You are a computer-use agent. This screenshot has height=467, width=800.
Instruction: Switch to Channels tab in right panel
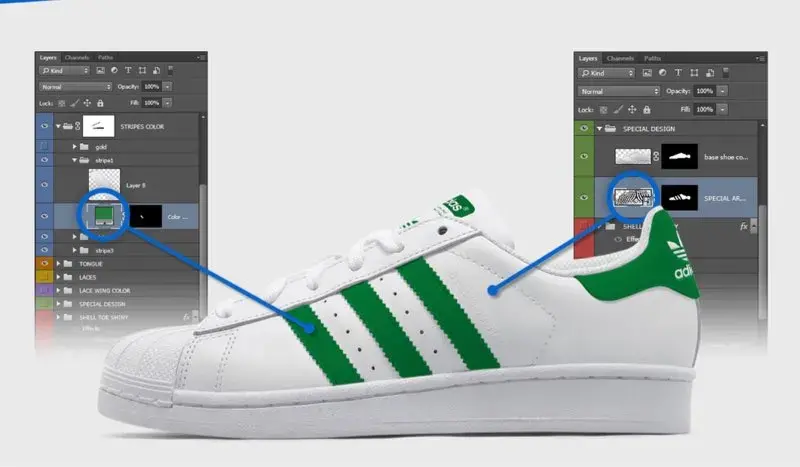620,59
